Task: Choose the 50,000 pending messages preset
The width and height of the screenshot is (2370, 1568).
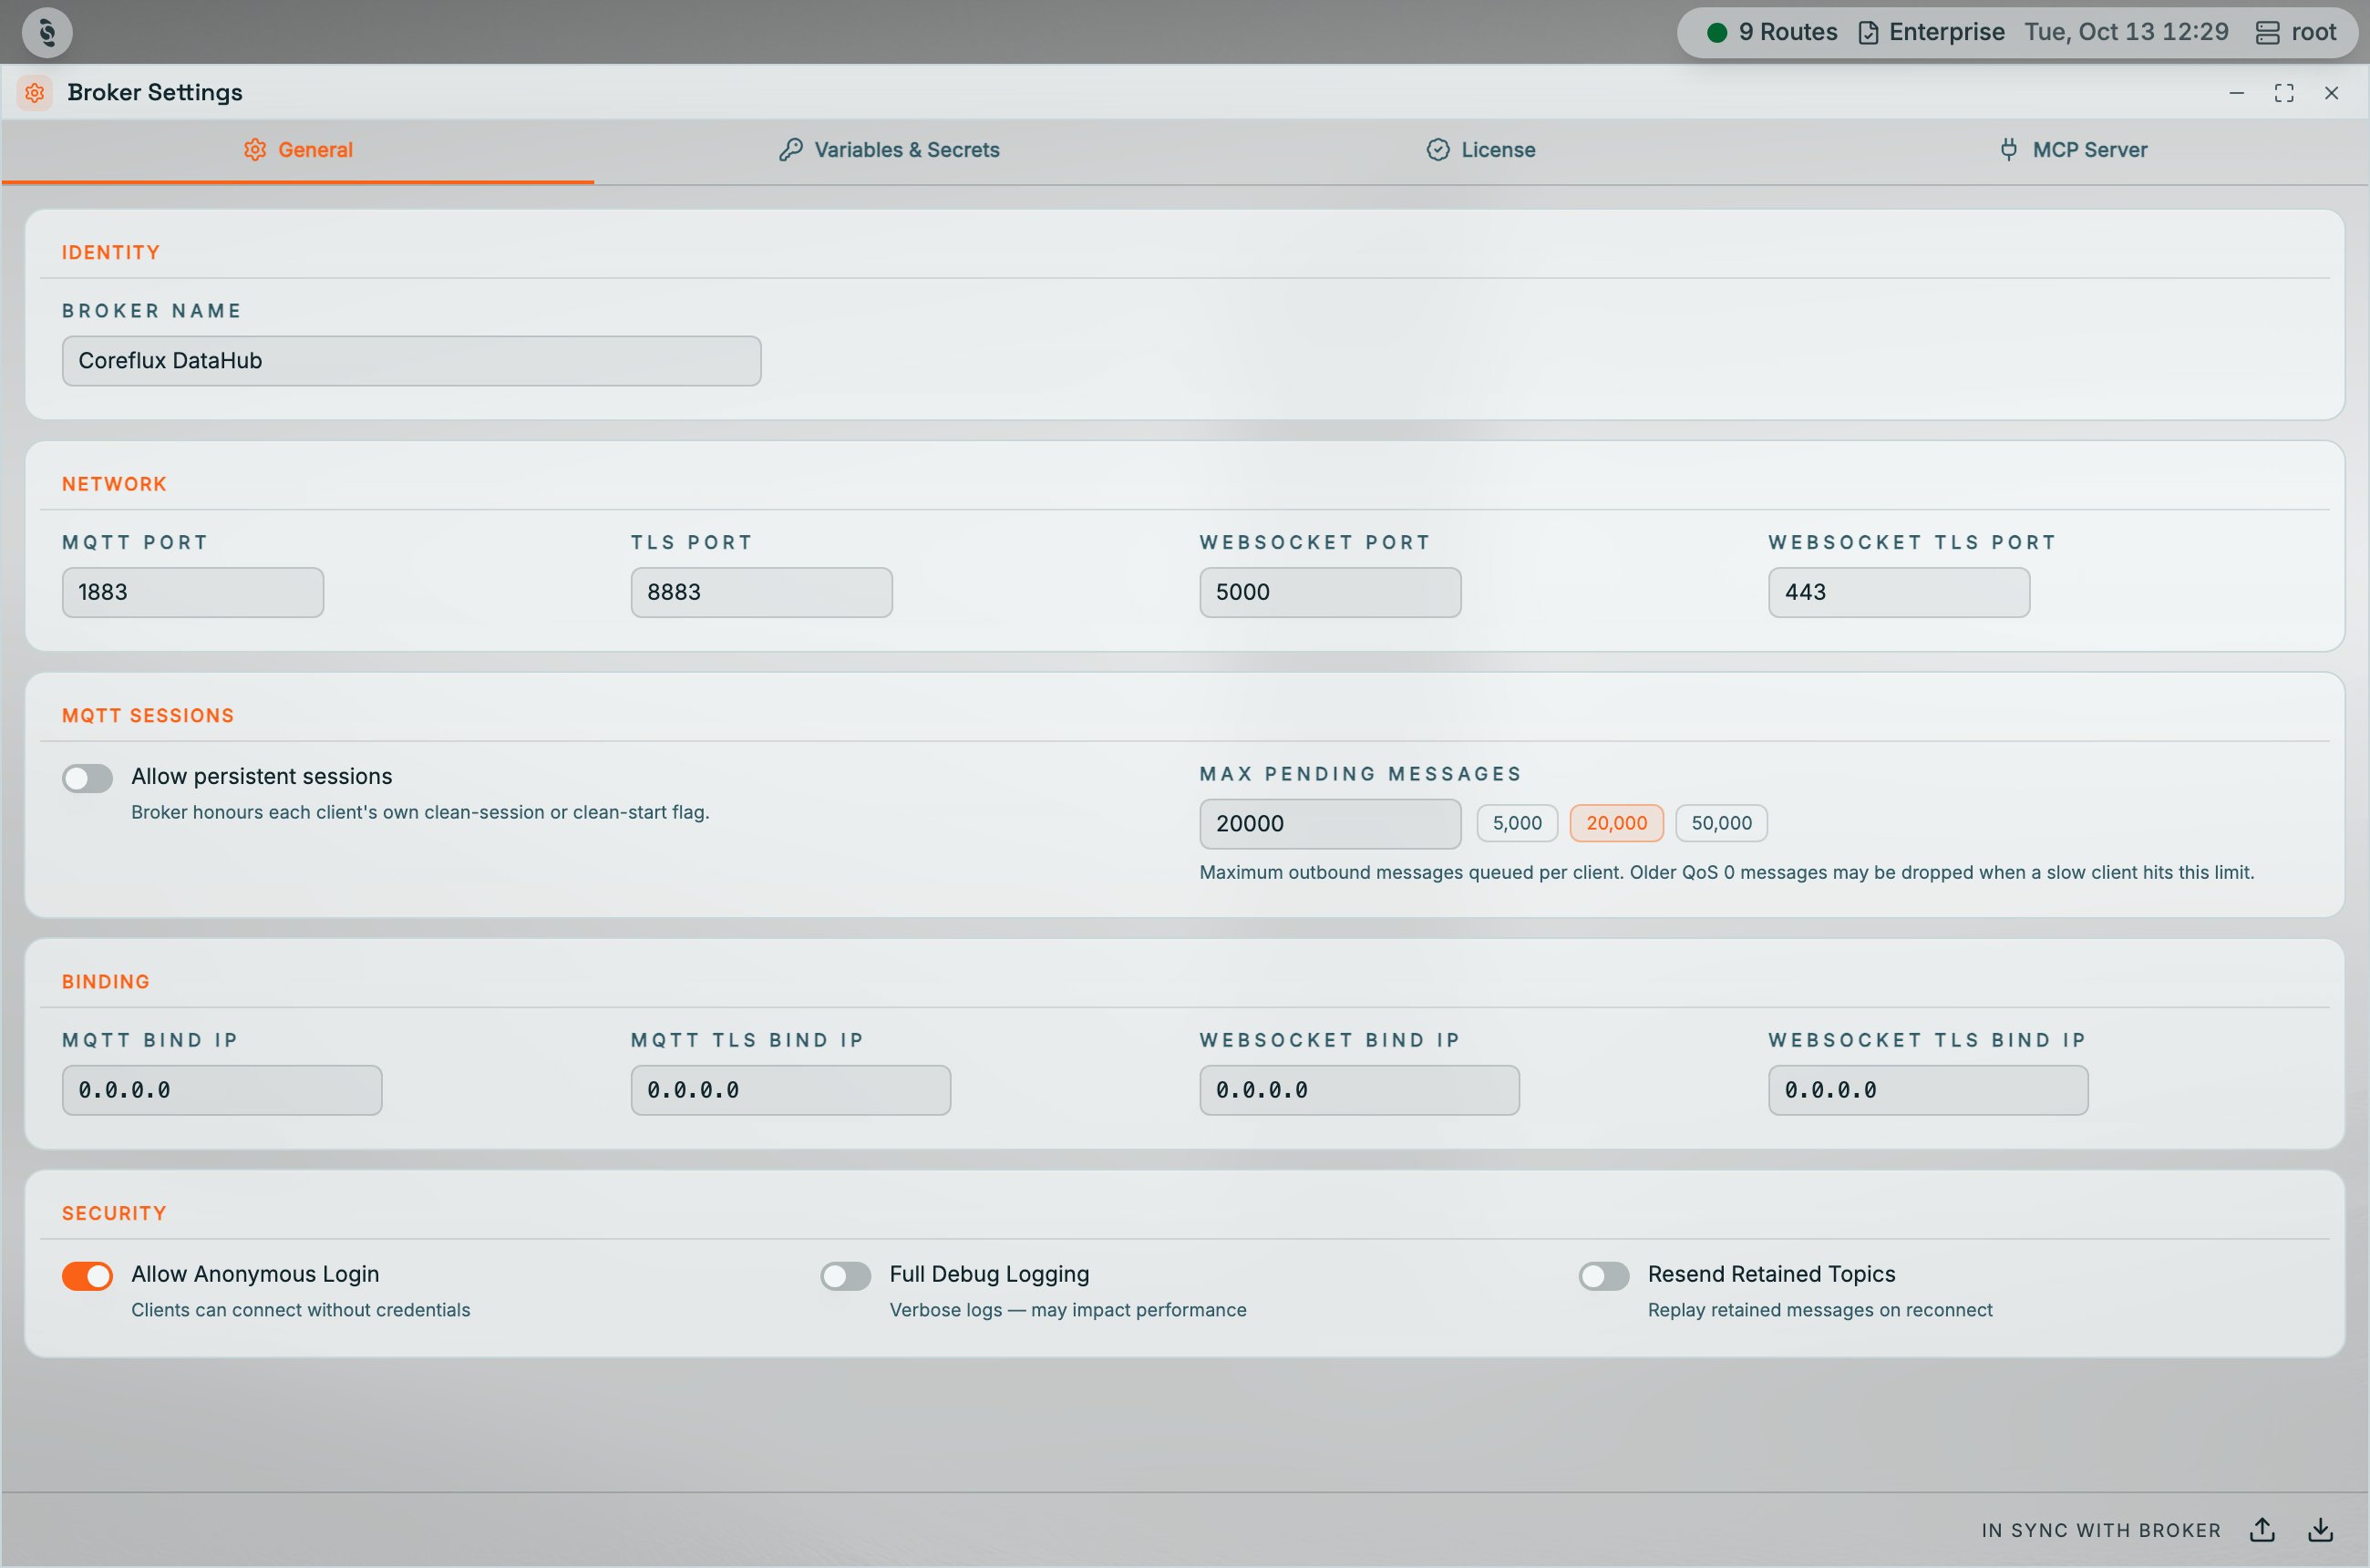Action: click(1721, 823)
